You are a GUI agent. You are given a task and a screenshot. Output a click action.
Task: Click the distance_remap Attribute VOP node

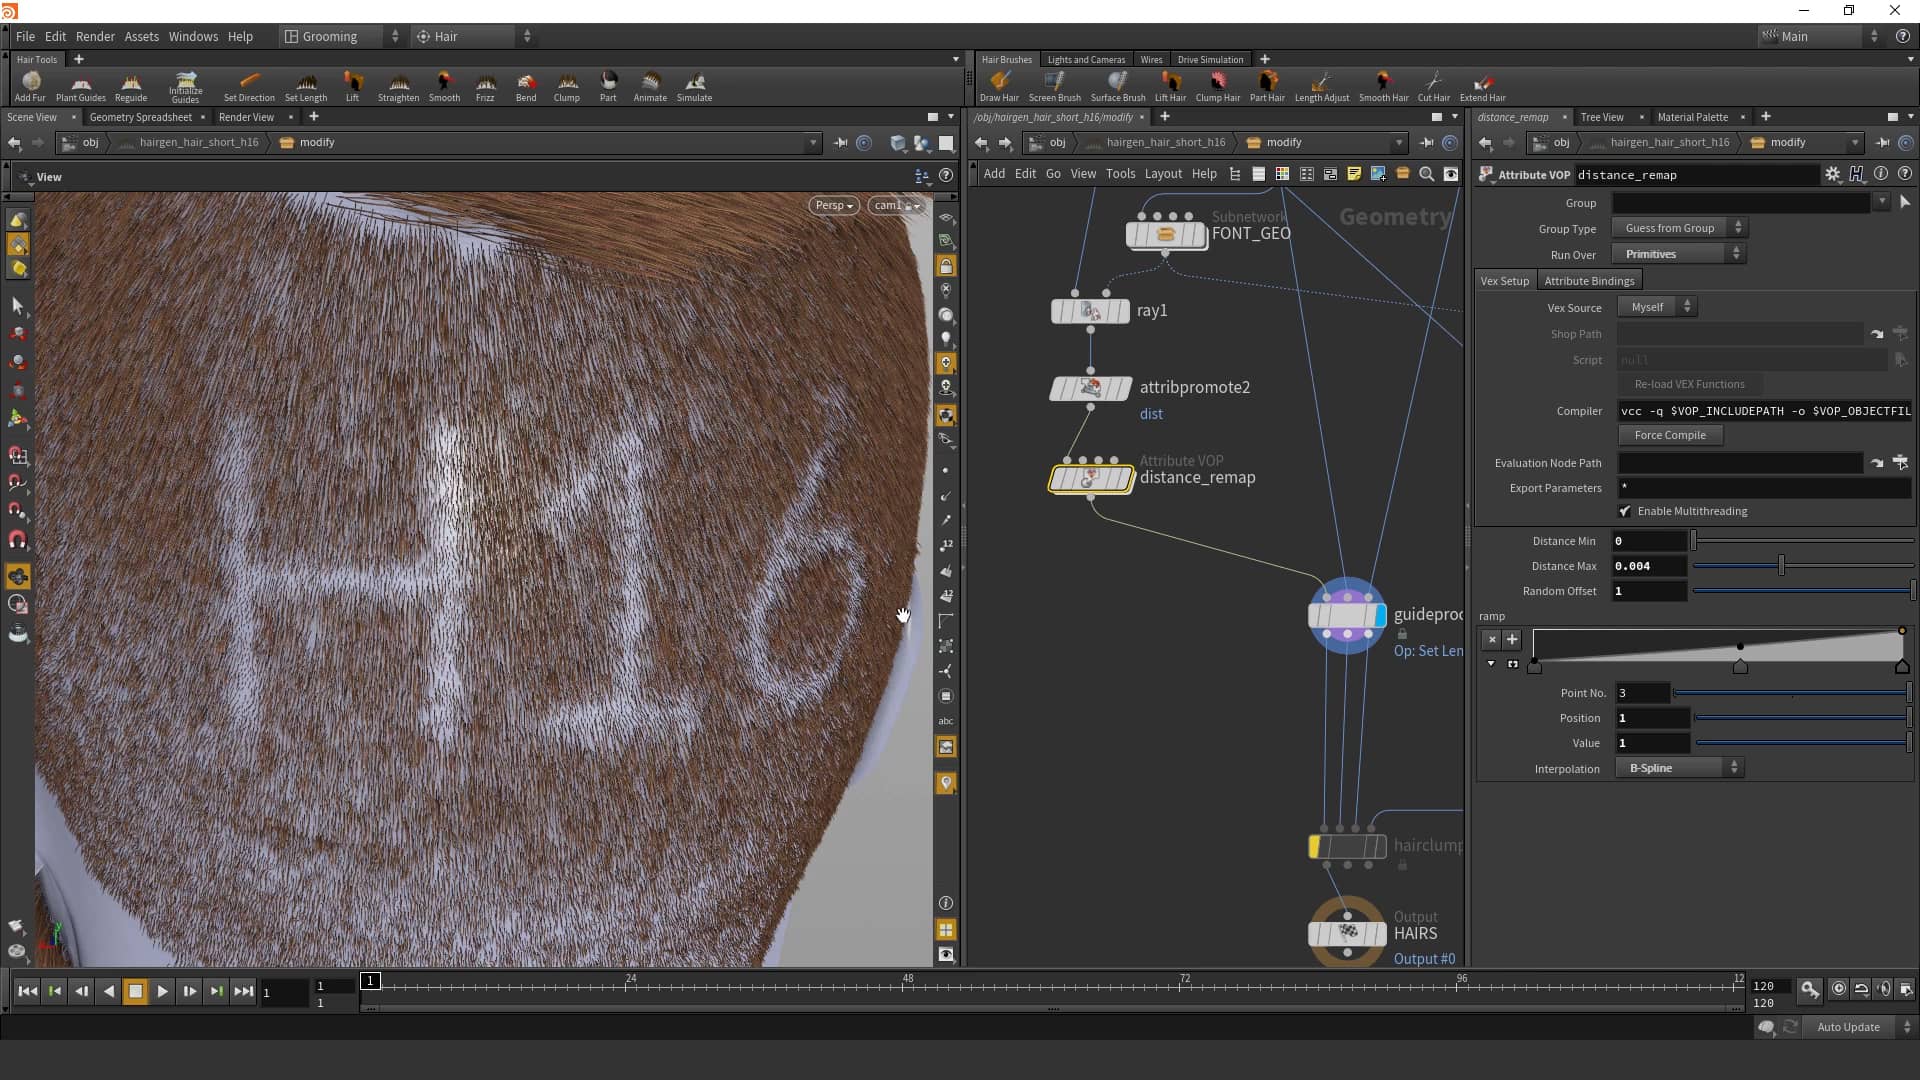1091,478
